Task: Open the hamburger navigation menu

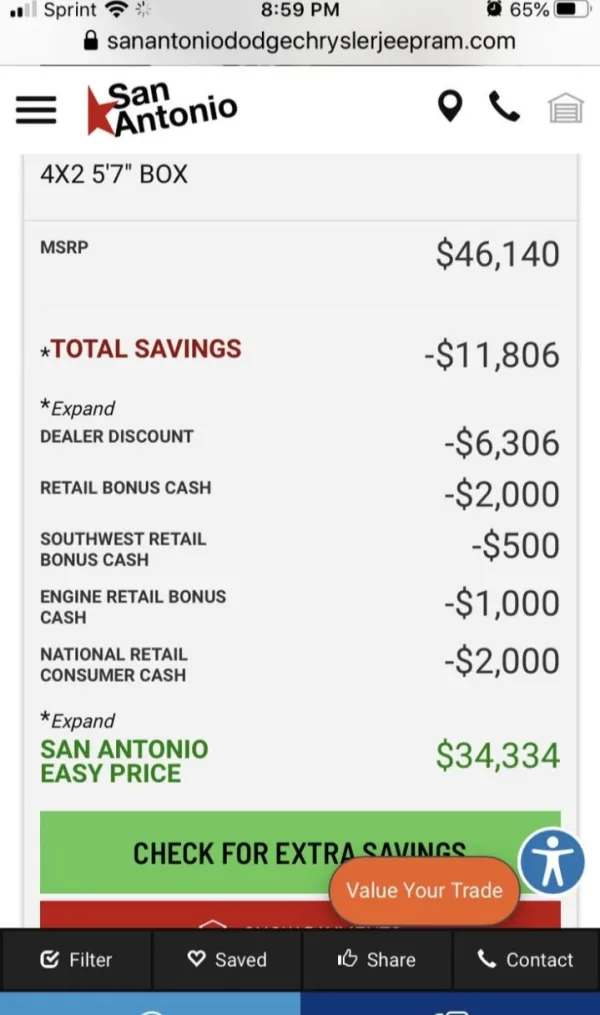Action: [37, 110]
